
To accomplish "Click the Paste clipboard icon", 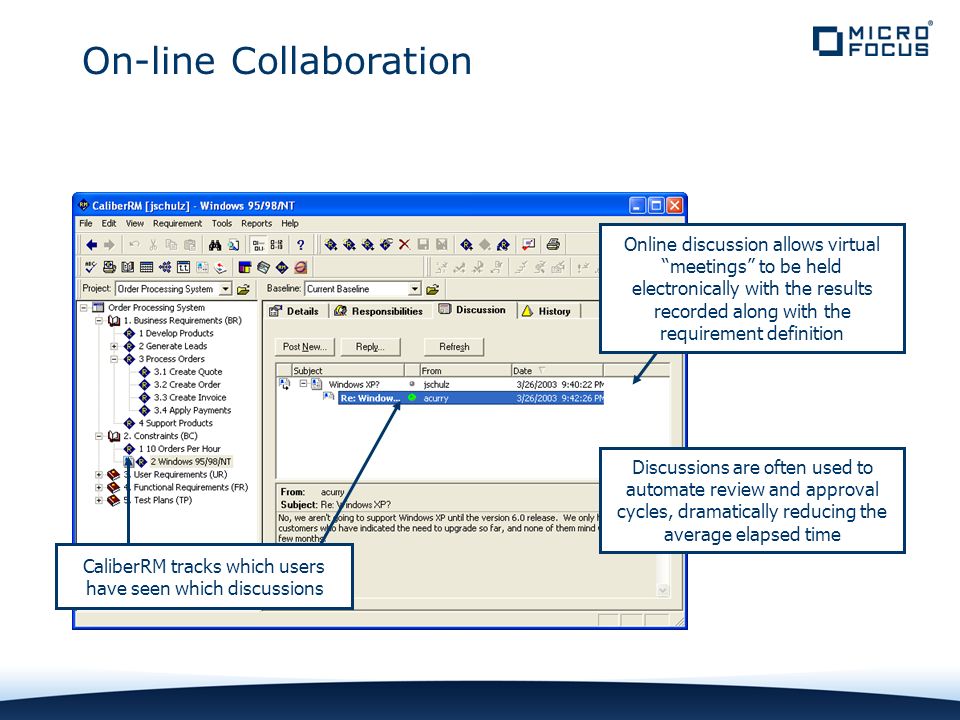I will [x=190, y=245].
